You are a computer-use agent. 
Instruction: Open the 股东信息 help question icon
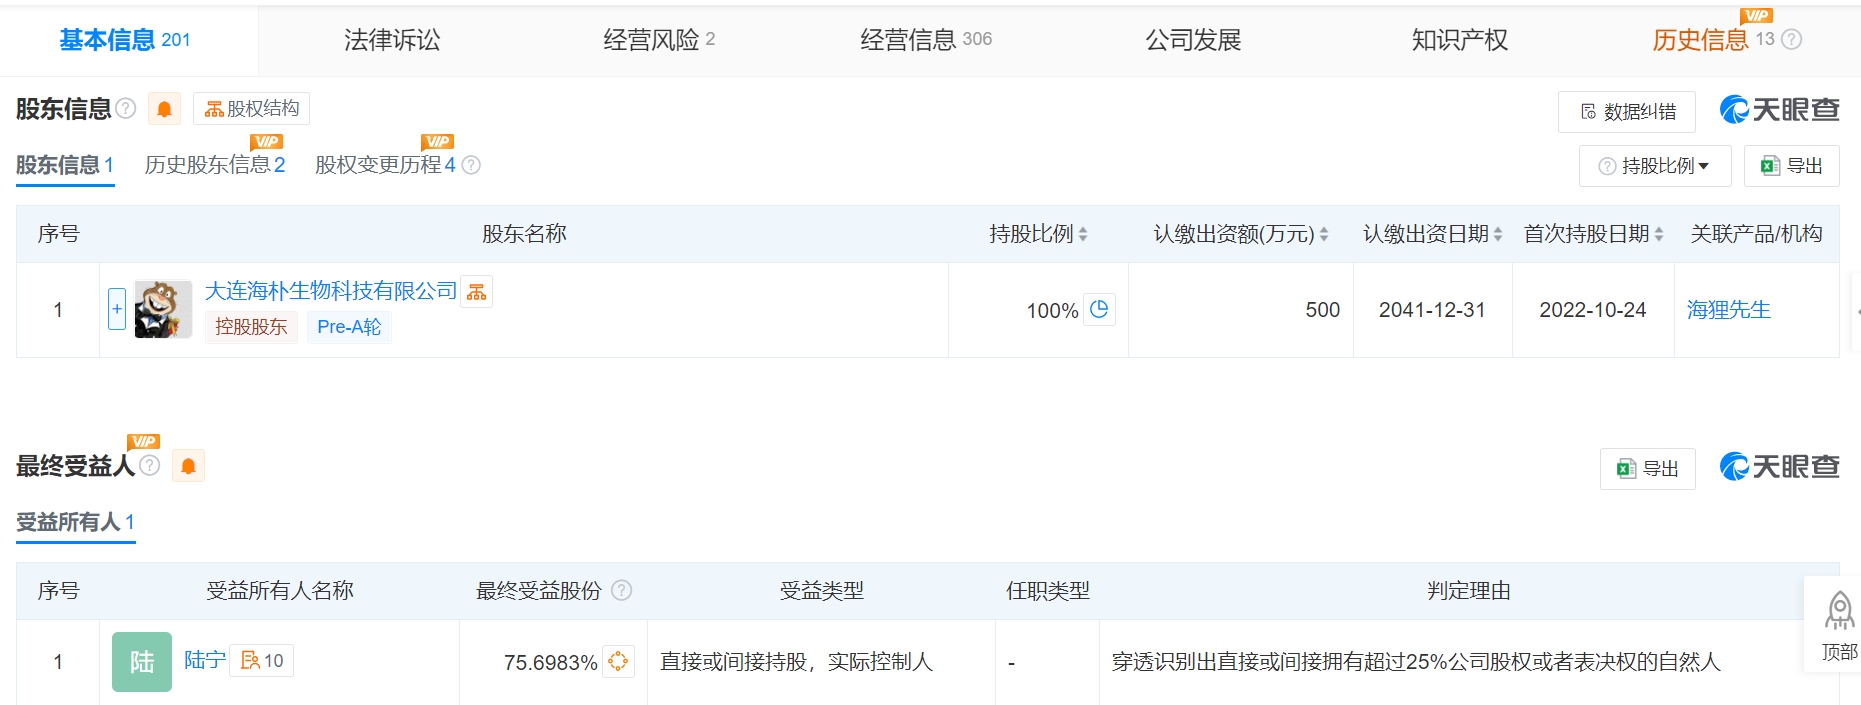(x=126, y=108)
